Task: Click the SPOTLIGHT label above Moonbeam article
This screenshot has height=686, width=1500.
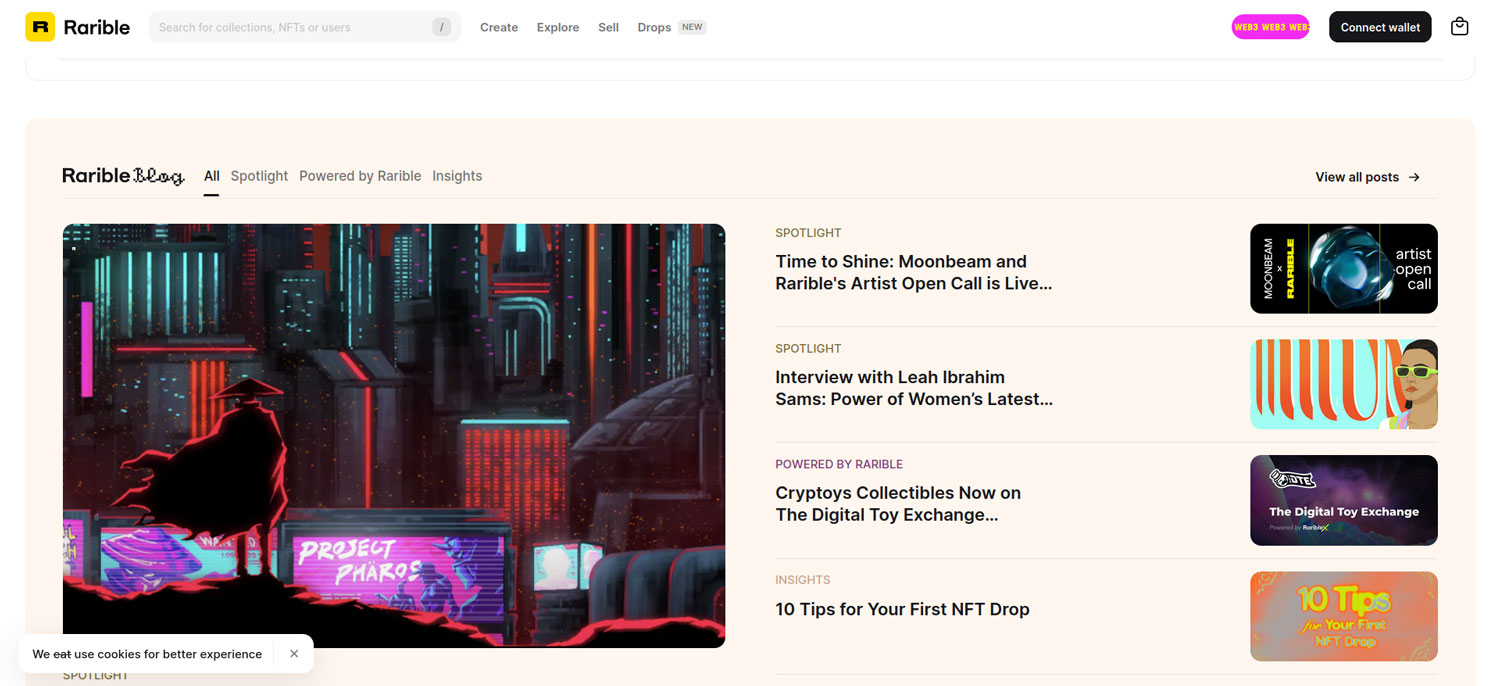Action: click(x=808, y=233)
